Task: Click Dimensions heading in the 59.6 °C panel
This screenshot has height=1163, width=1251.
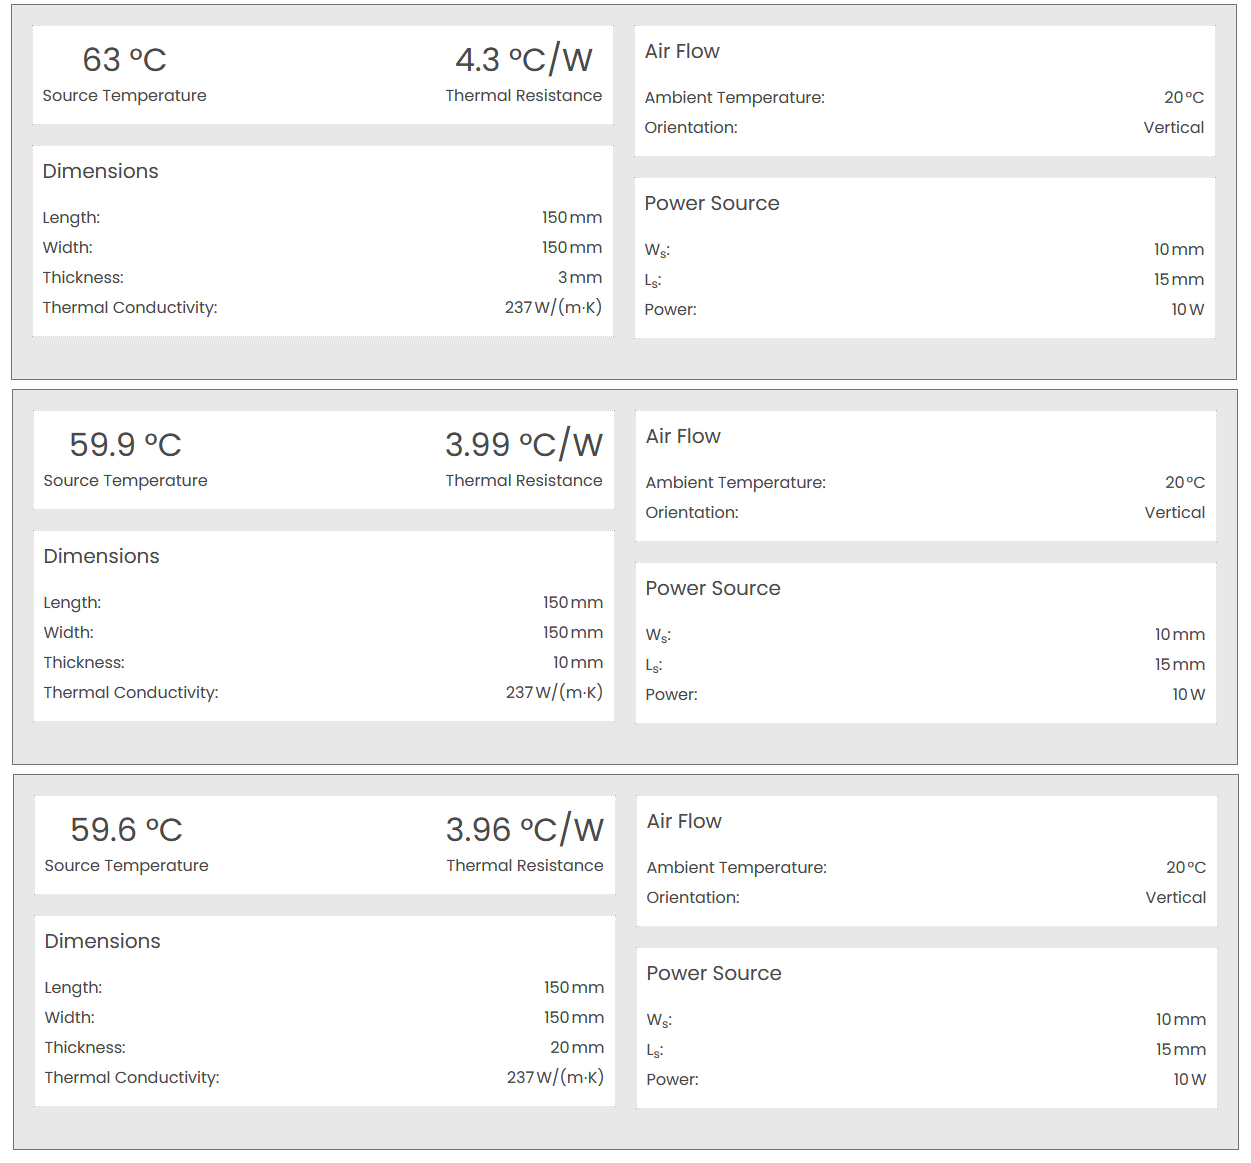Action: [102, 942]
